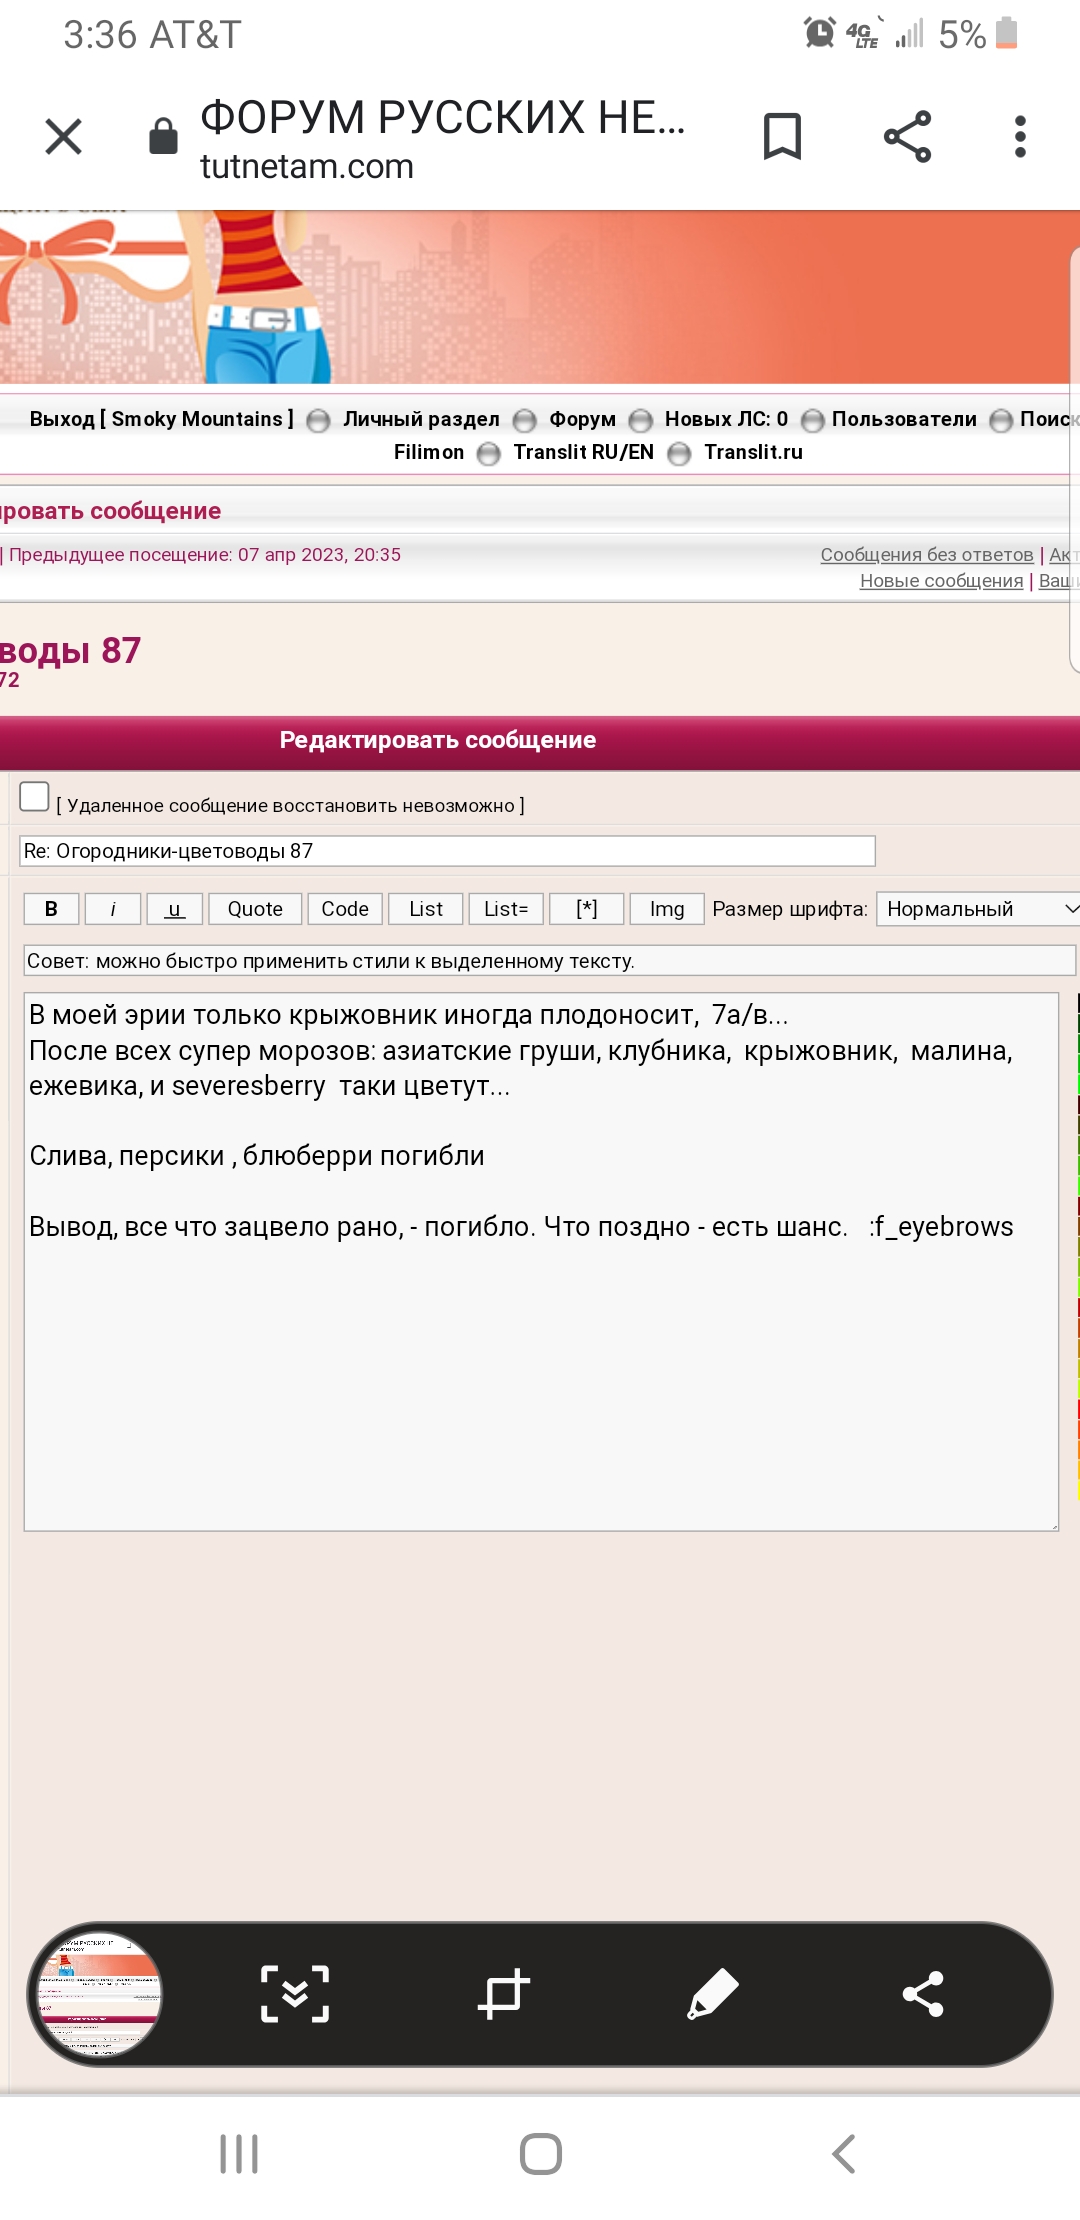
Task: Check the delete message checkbox
Action: (35, 797)
